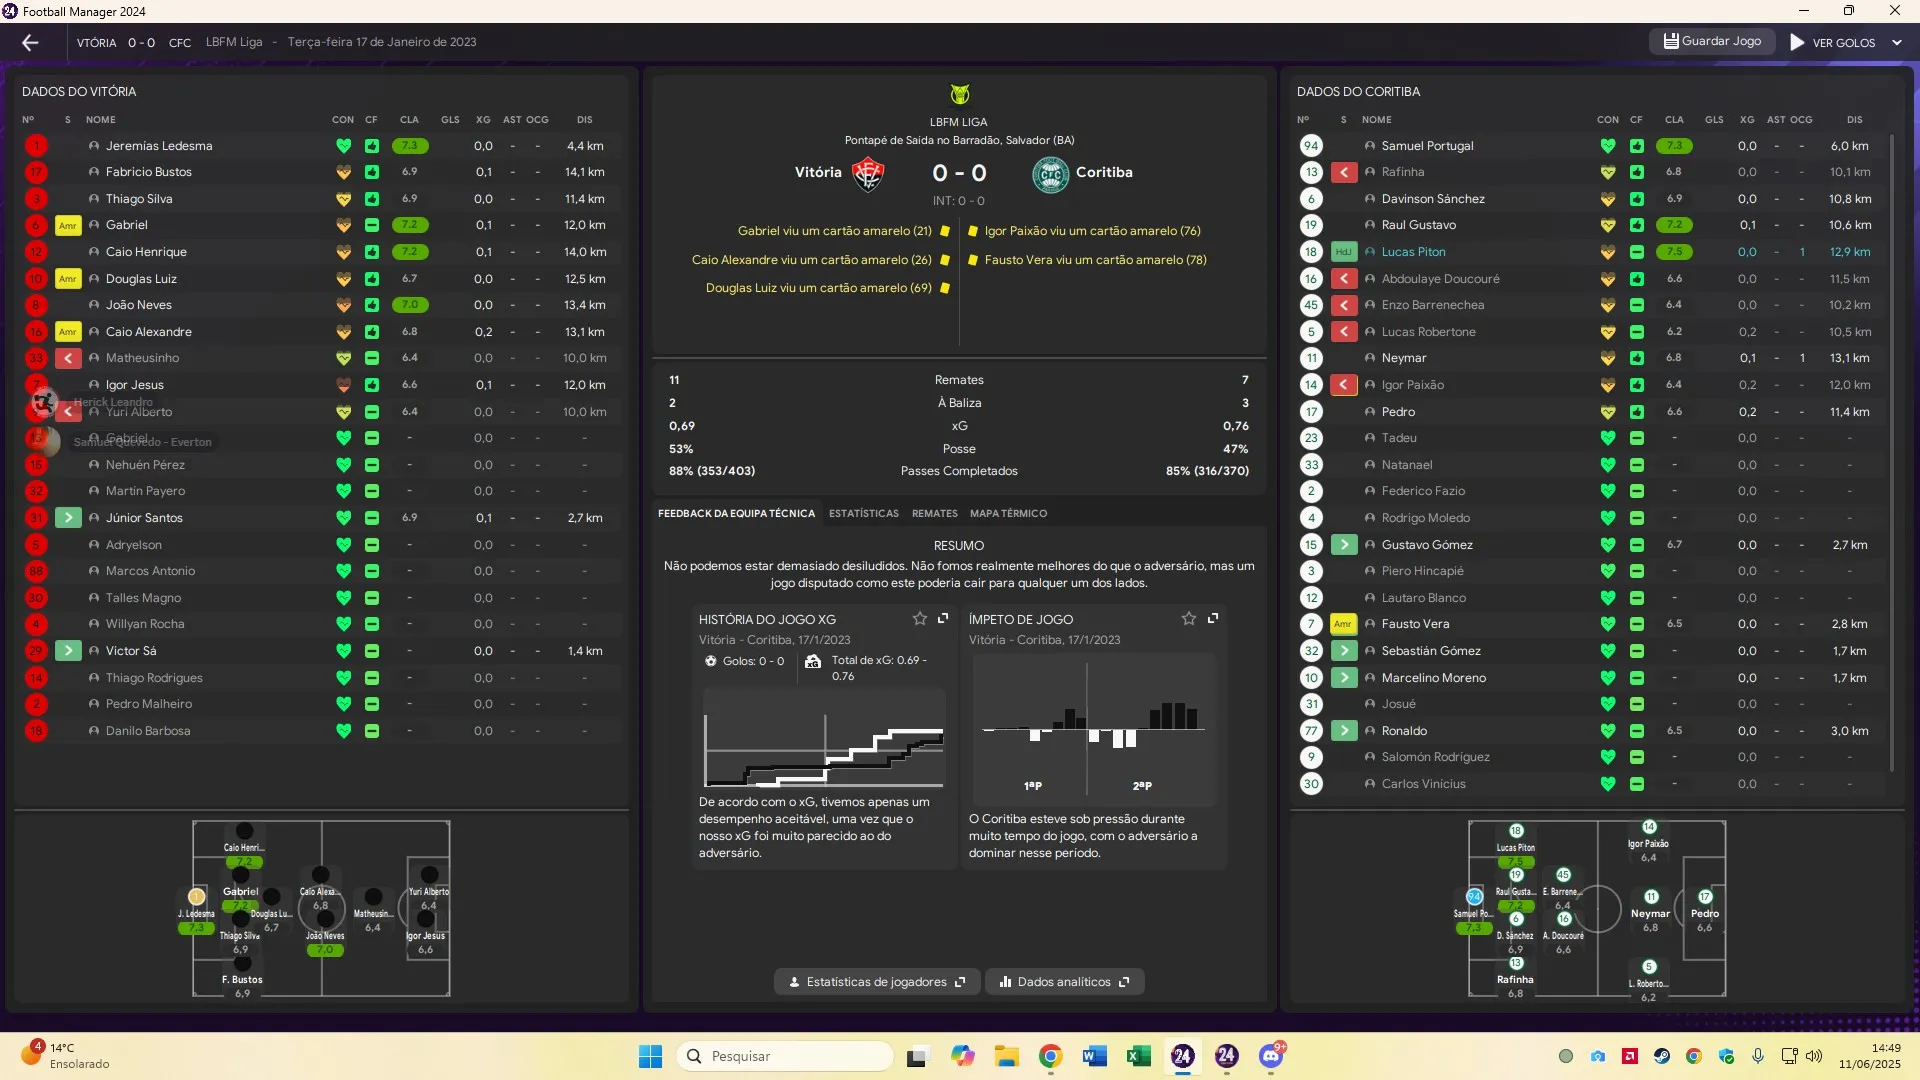Expand the Ímpeto de Jogo panel
Viewport: 1920px width, 1080px height.
point(1213,619)
